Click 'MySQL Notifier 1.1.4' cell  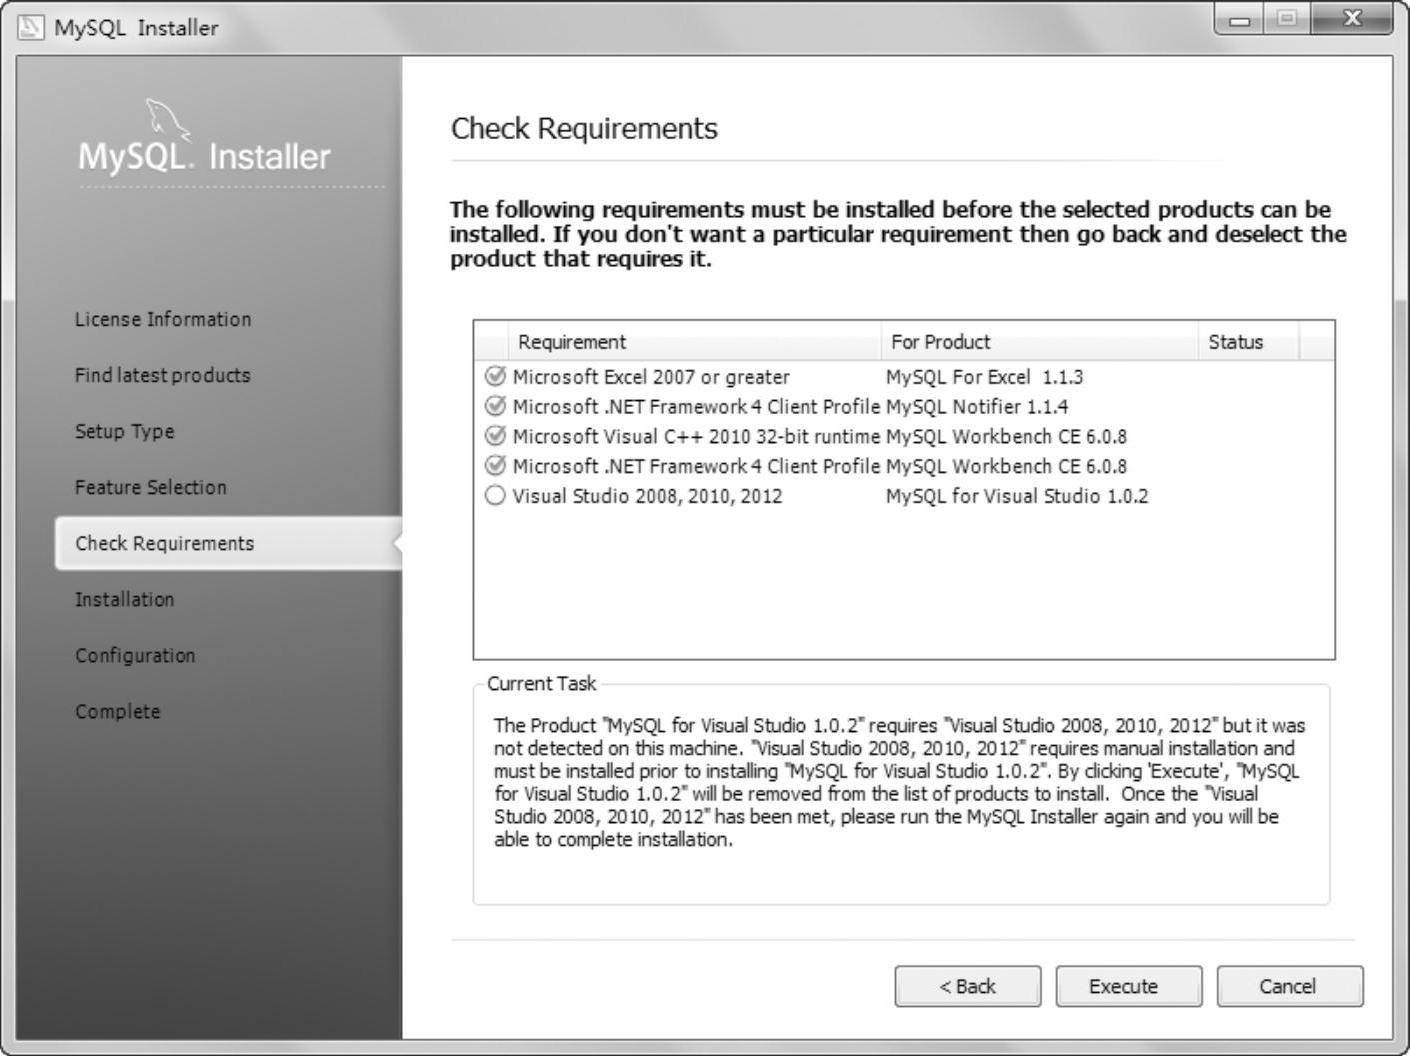coord(976,407)
